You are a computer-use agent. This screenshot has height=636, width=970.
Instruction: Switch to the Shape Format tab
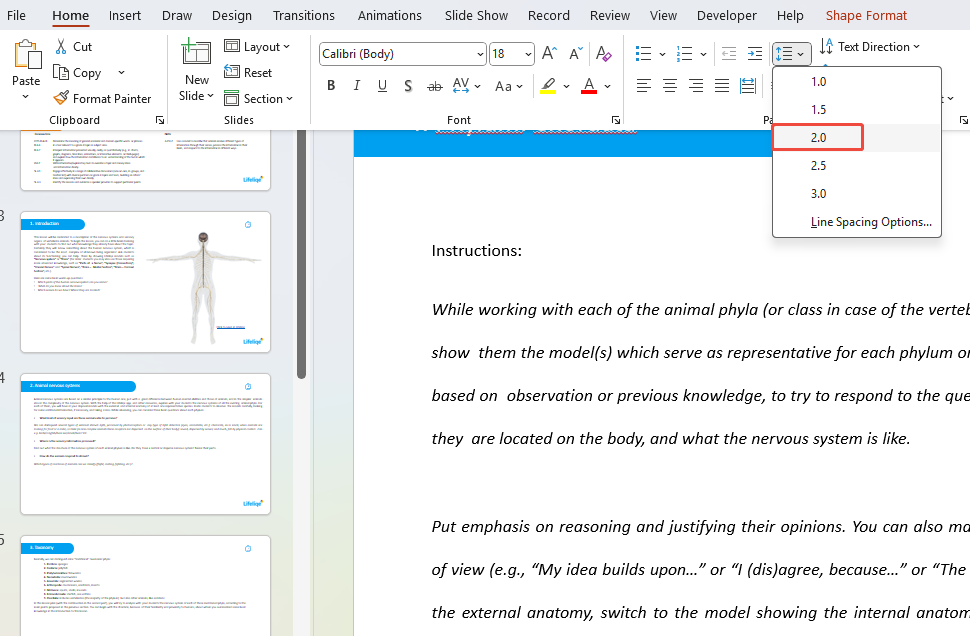click(x=866, y=15)
